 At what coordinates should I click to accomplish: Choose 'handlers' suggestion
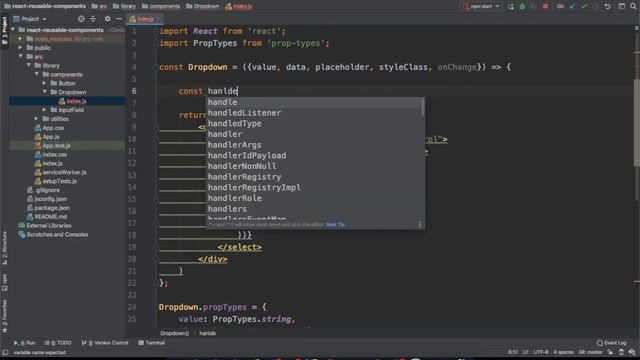click(315, 209)
